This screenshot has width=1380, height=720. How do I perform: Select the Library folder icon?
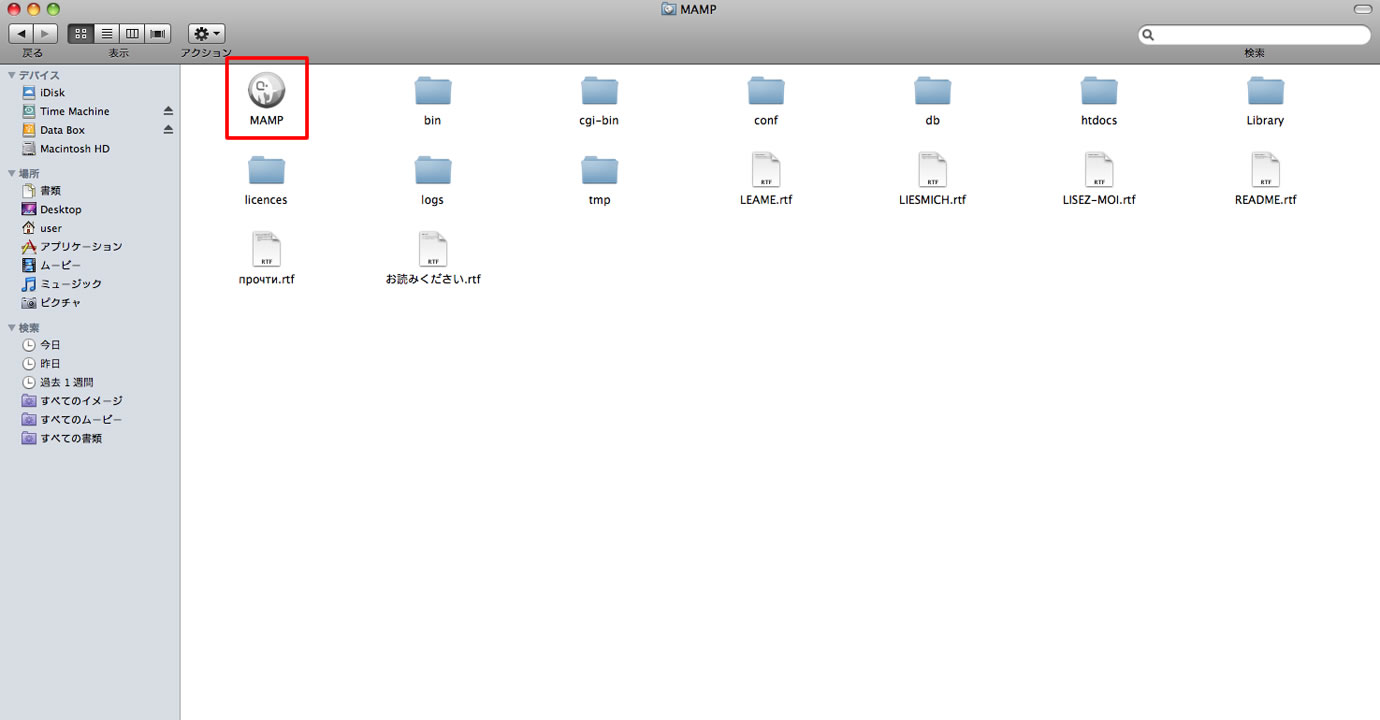pos(1265,92)
